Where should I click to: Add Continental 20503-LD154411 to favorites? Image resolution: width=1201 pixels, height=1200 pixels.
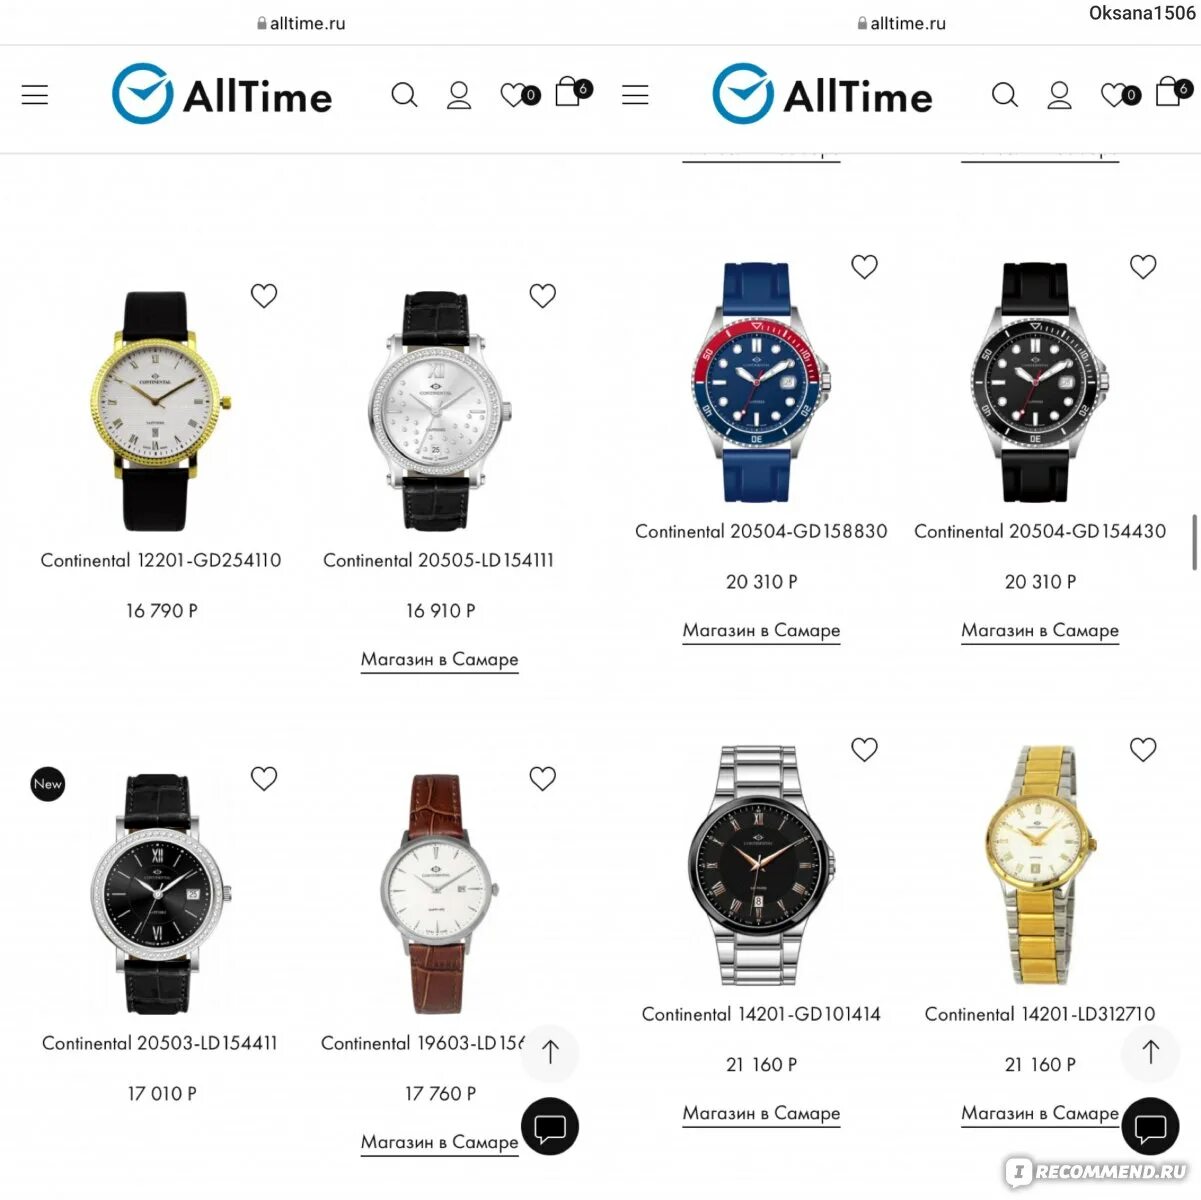click(x=264, y=779)
